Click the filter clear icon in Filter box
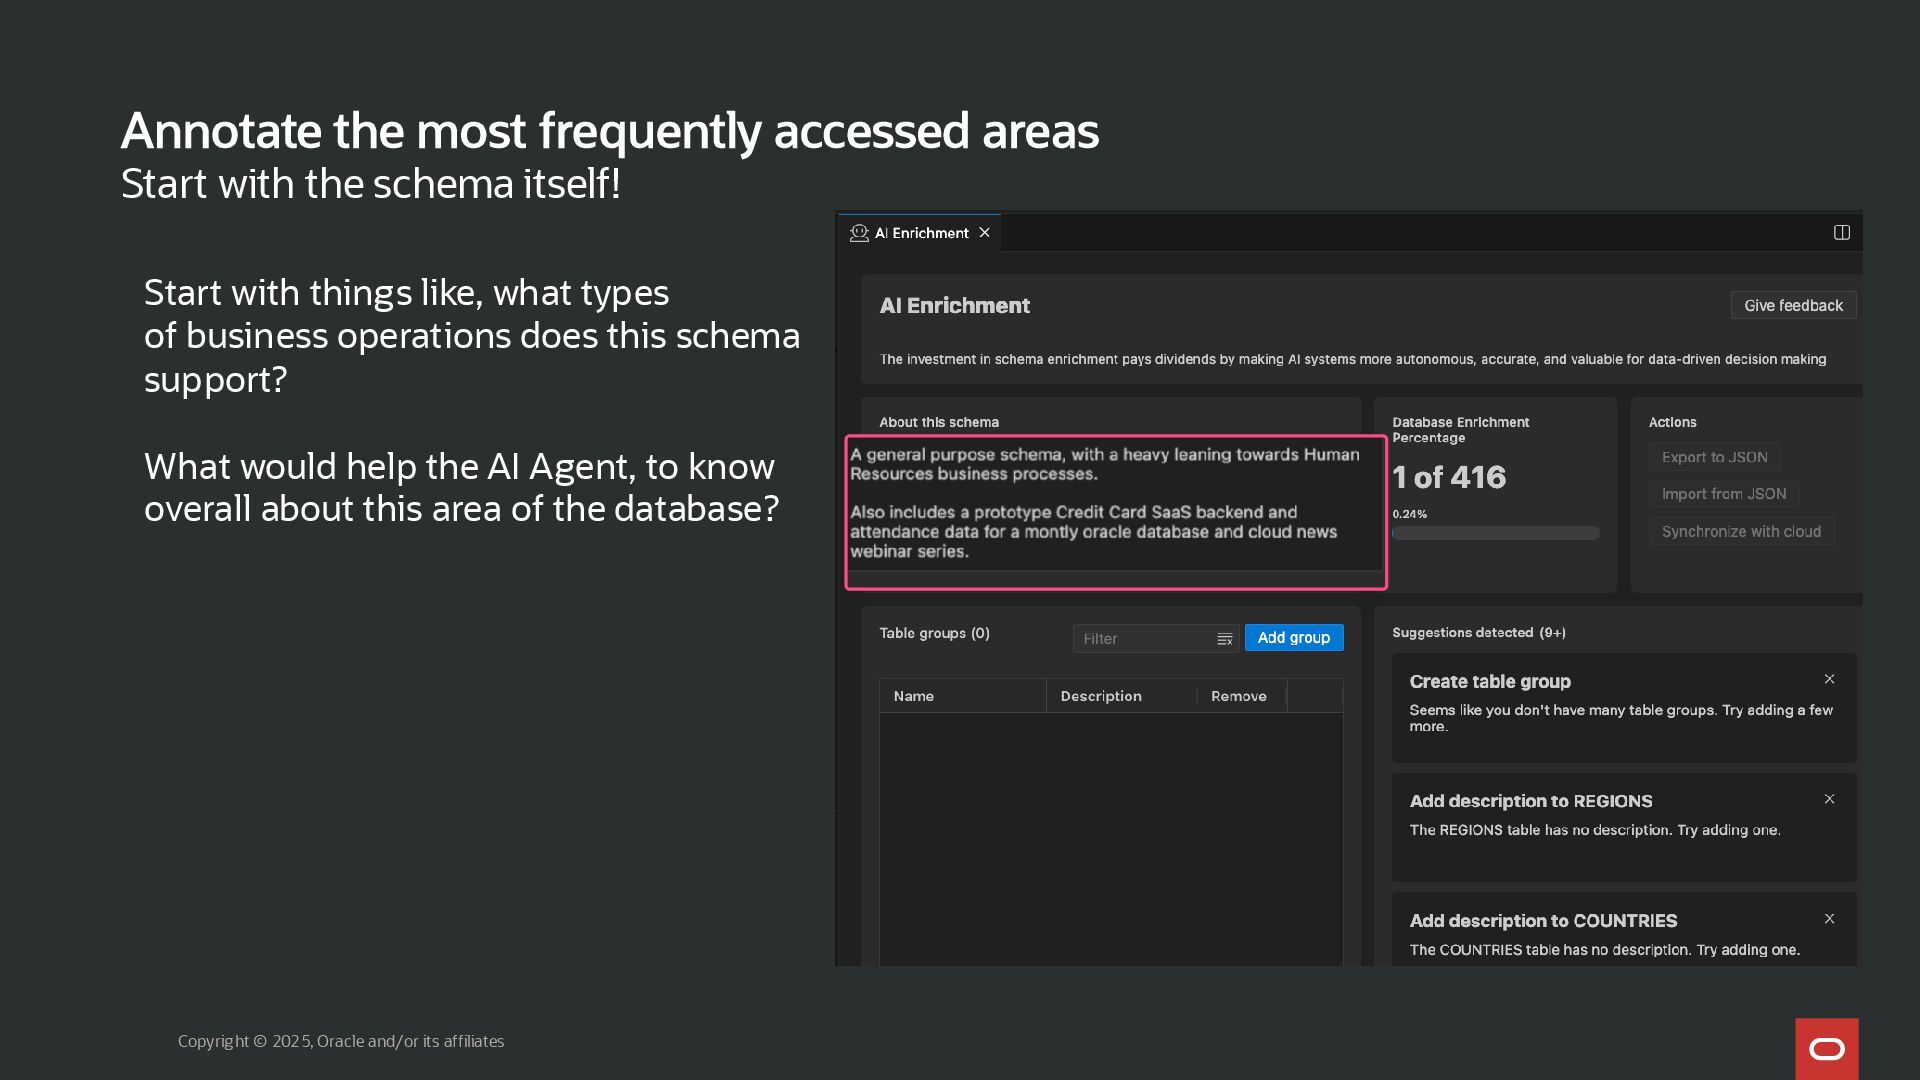Viewport: 1920px width, 1080px height. 1224,639
